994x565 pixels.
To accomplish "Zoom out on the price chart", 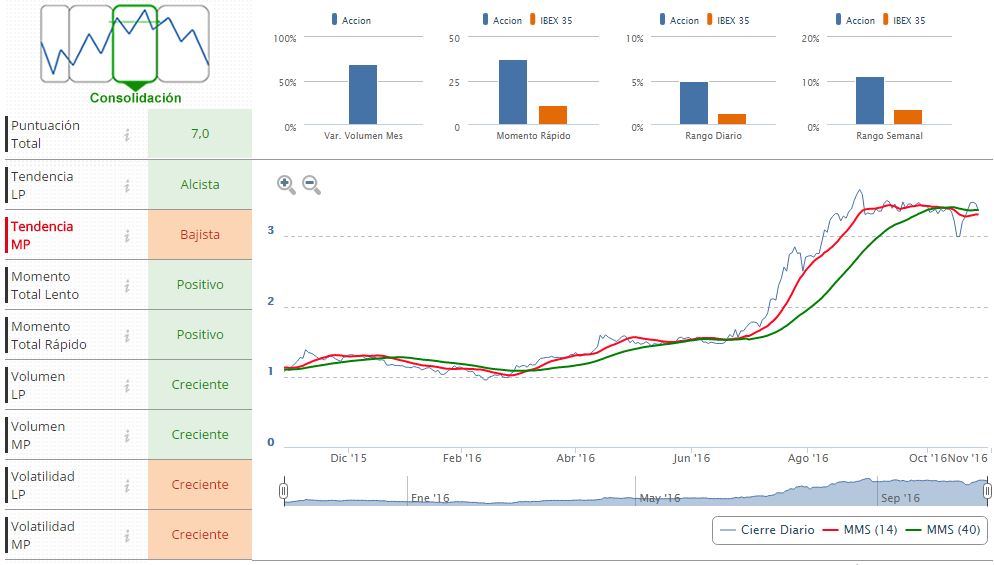I will pyautogui.click(x=311, y=185).
